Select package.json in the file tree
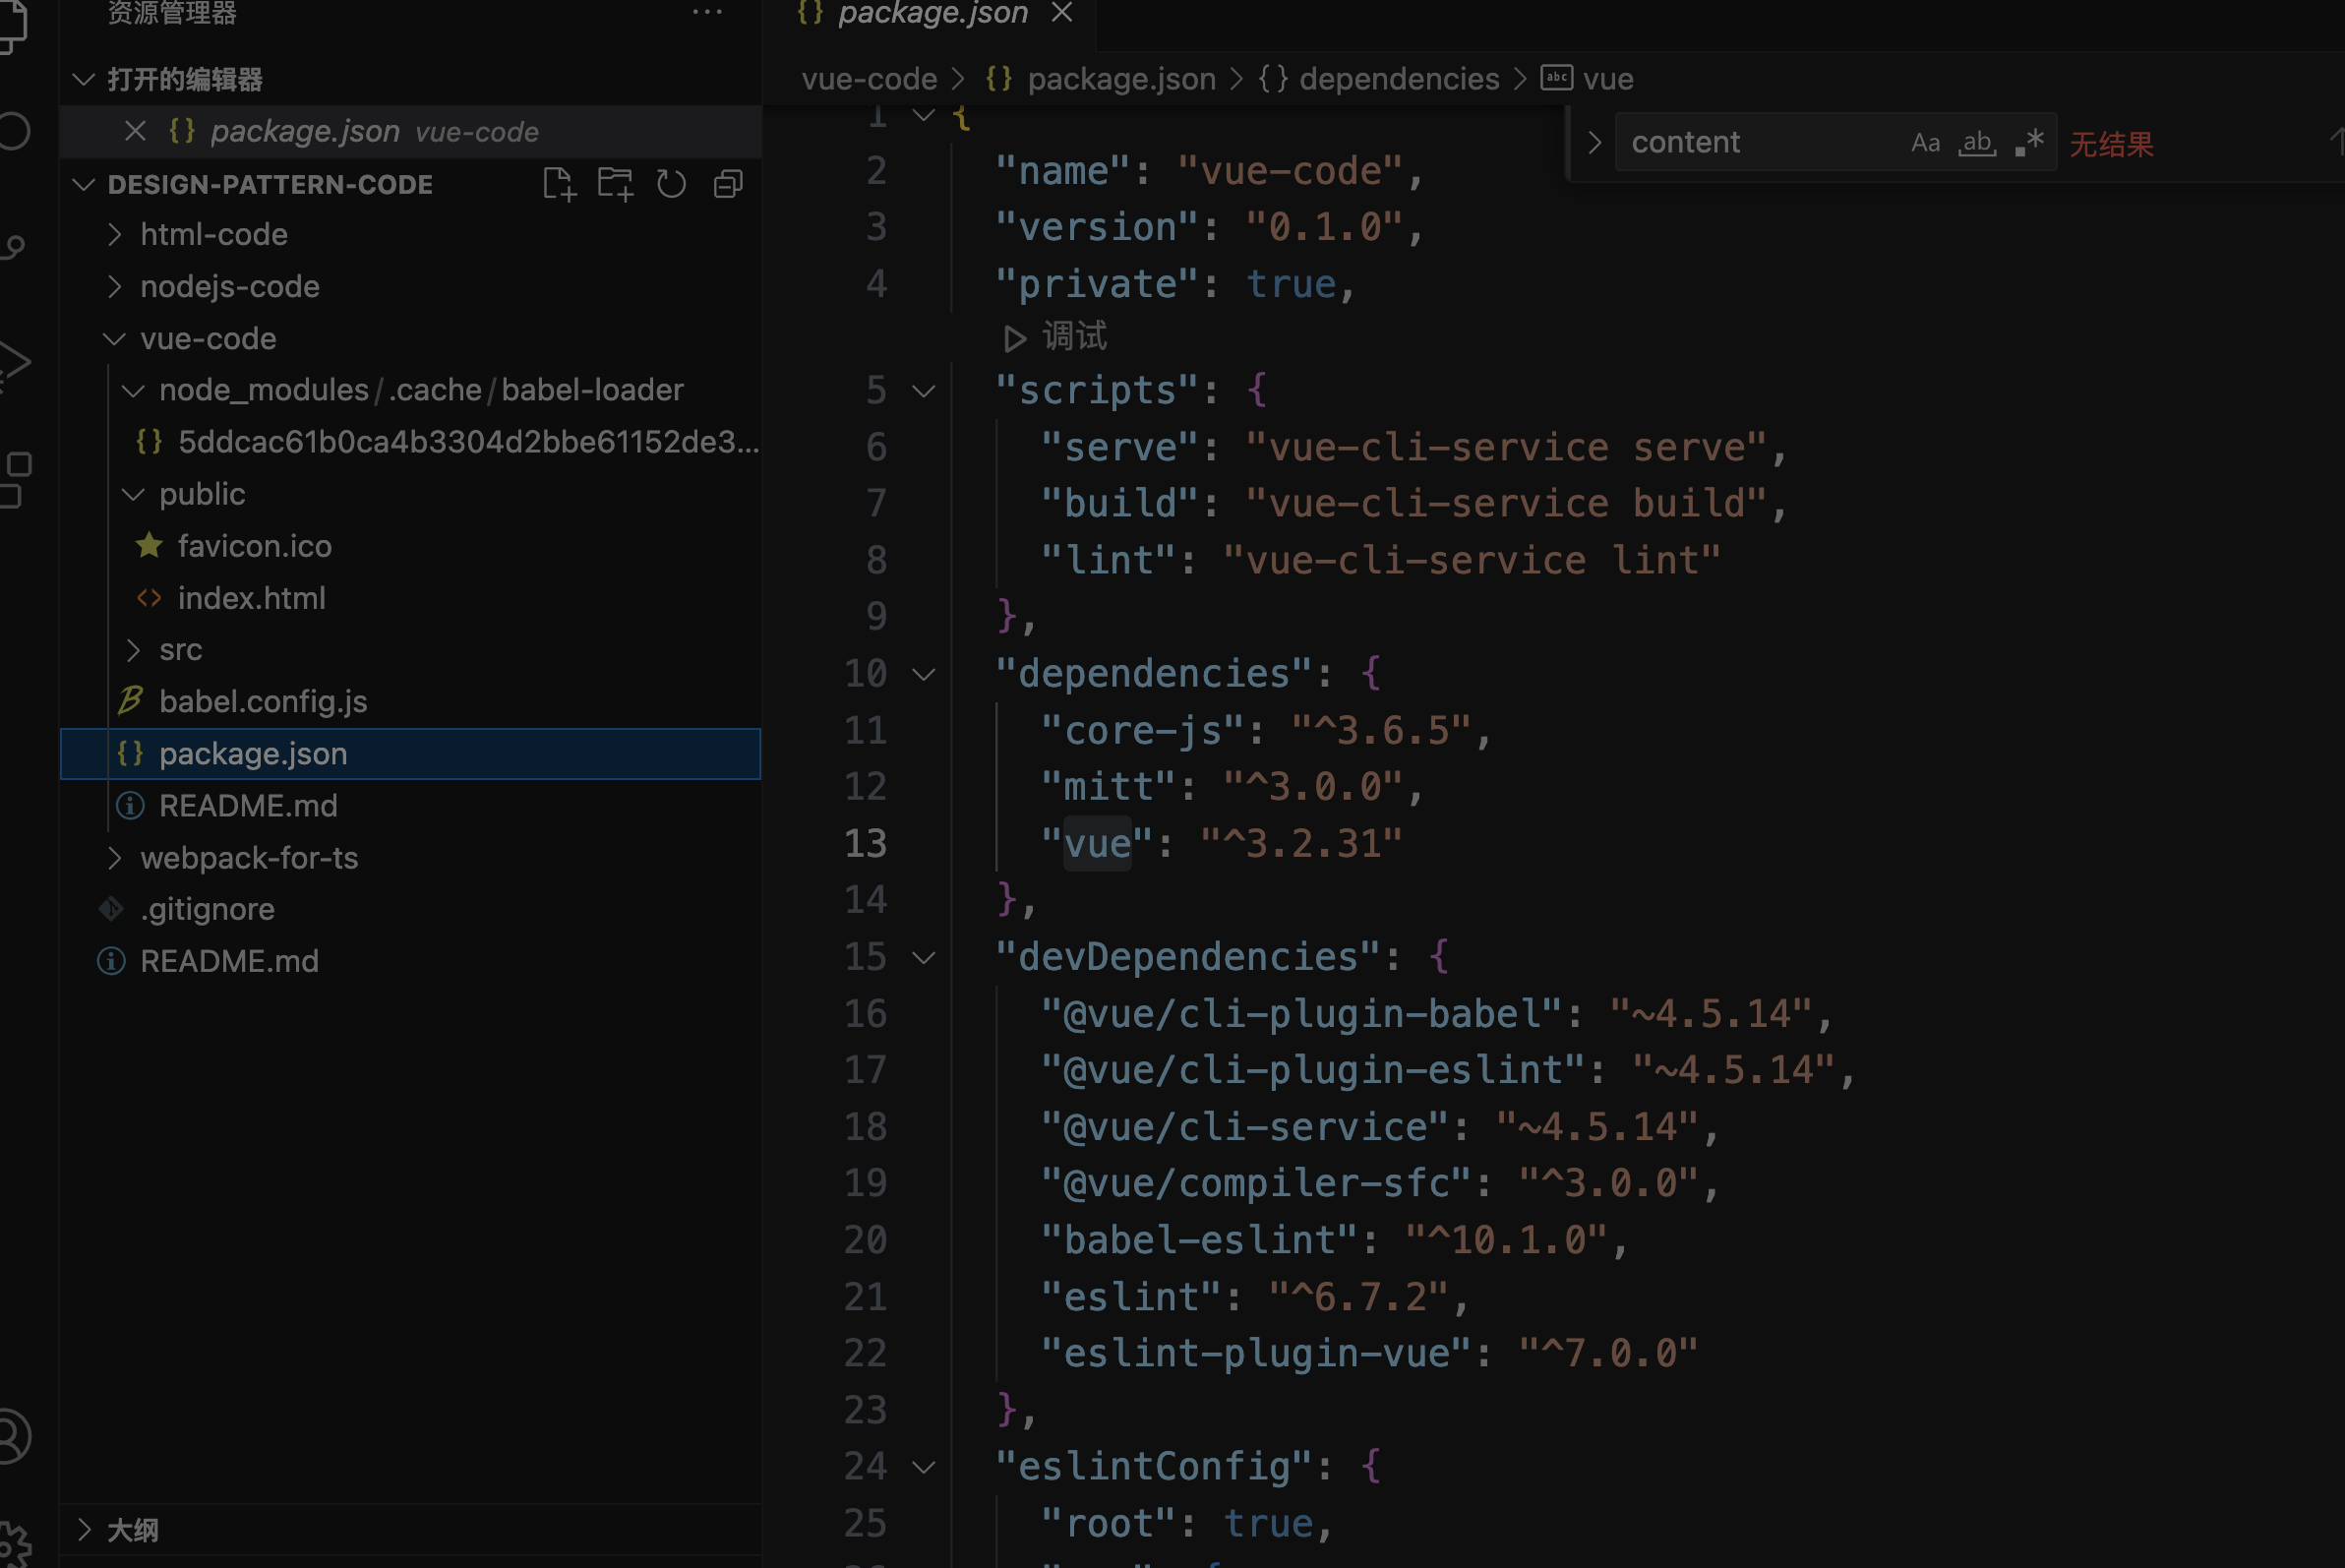The image size is (2345, 1568). coord(410,754)
